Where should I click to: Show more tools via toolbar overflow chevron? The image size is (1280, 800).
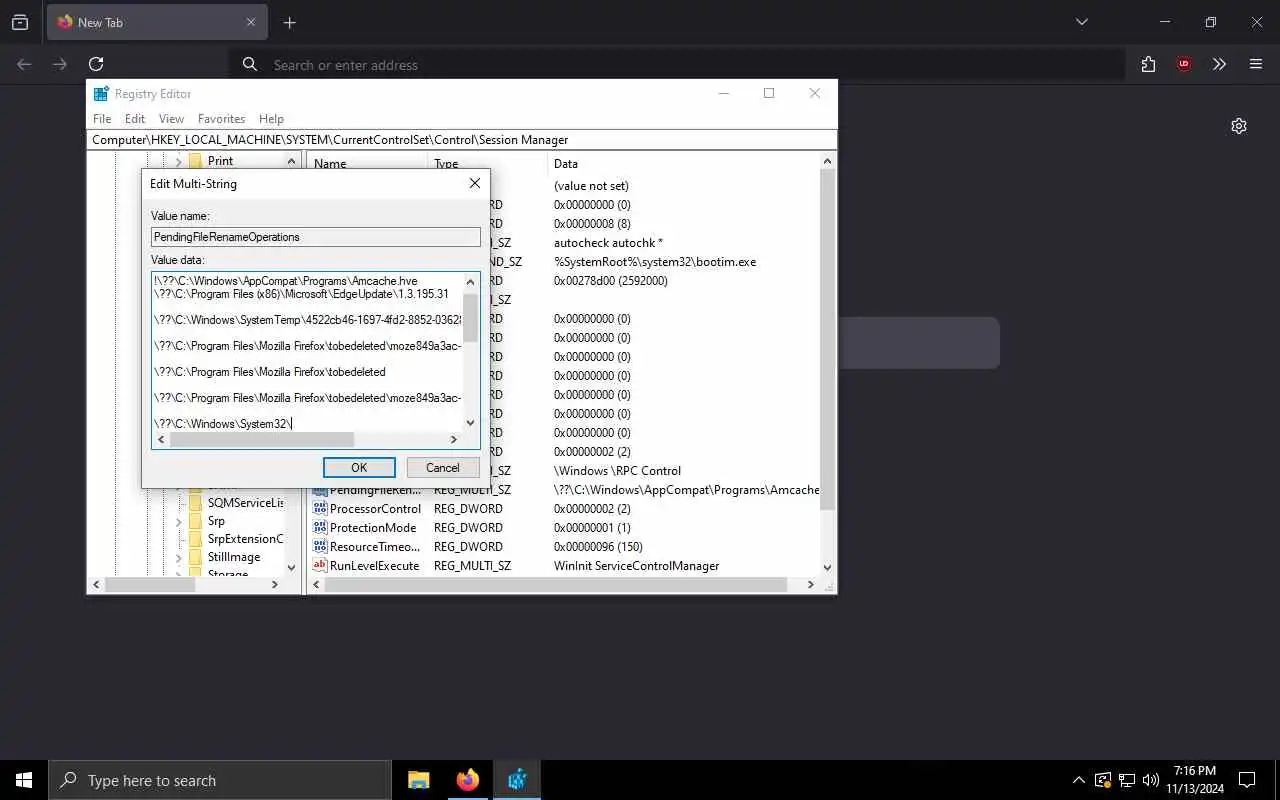click(x=1219, y=64)
